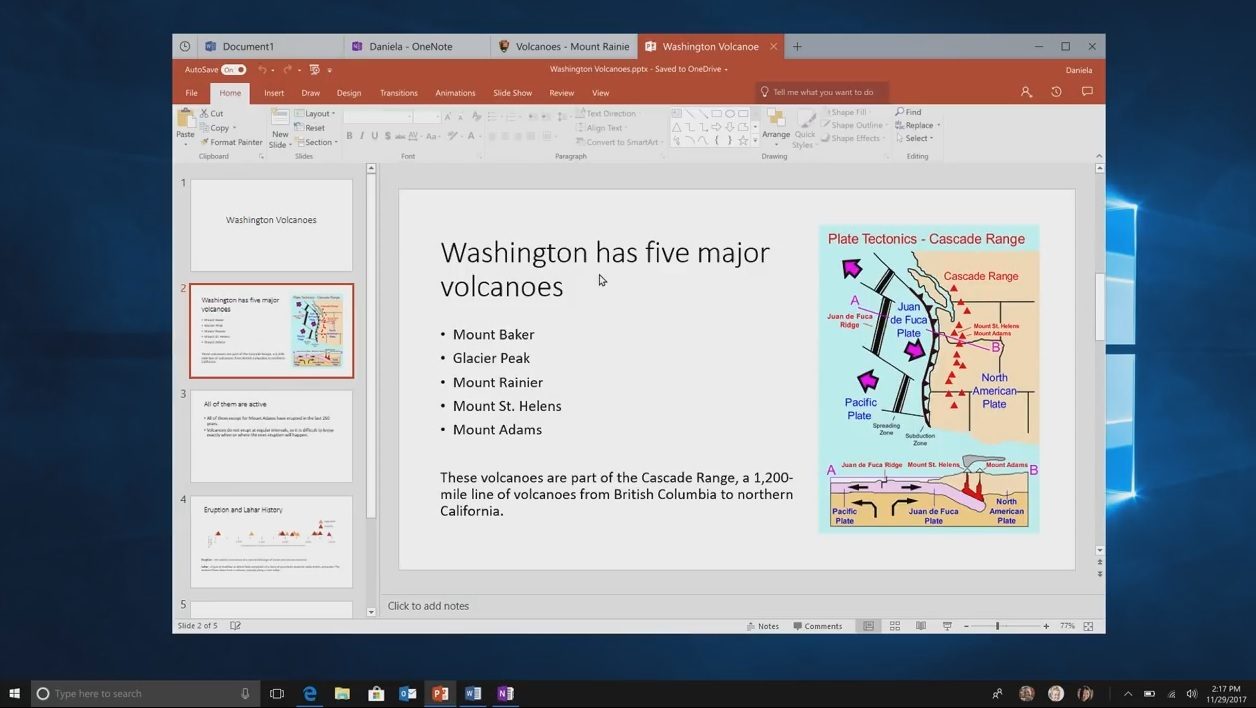Toggle Underline formatting
The image size is (1256, 708).
(x=375, y=136)
